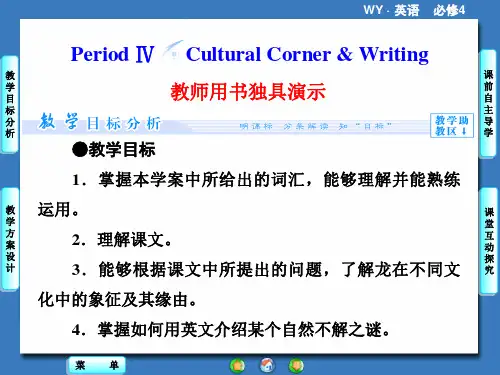This screenshot has width=500, height=375.
Task: Open the 菜单 button at bottom
Action: click(97, 365)
